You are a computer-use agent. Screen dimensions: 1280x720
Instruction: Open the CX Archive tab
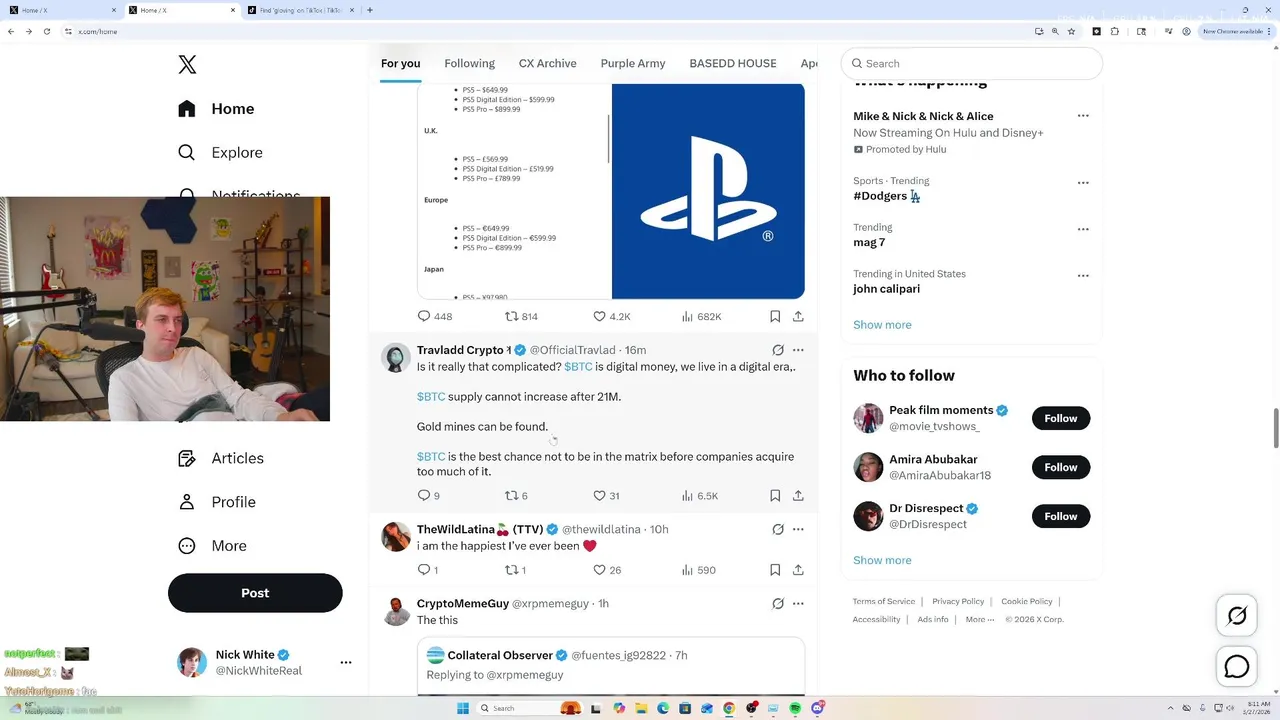click(547, 63)
